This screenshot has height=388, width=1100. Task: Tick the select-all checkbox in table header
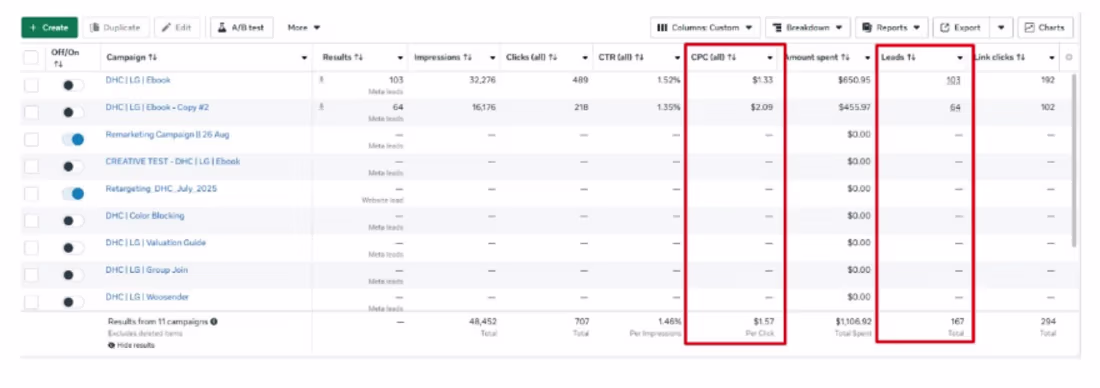coord(32,58)
